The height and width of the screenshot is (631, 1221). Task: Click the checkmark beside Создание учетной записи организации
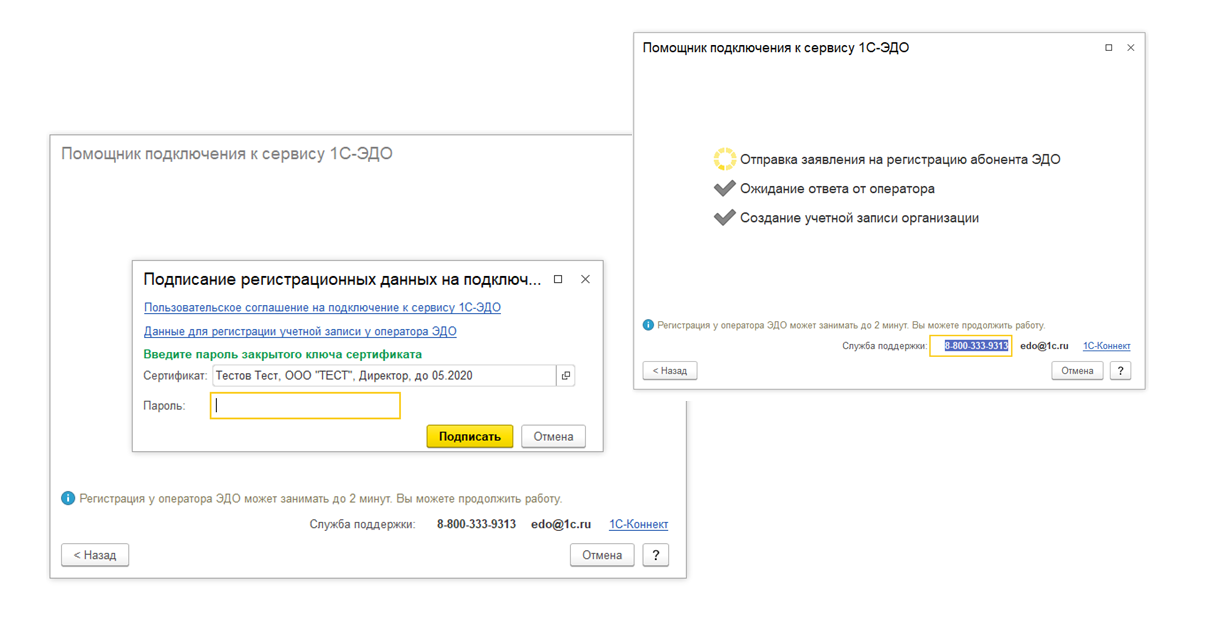point(724,218)
